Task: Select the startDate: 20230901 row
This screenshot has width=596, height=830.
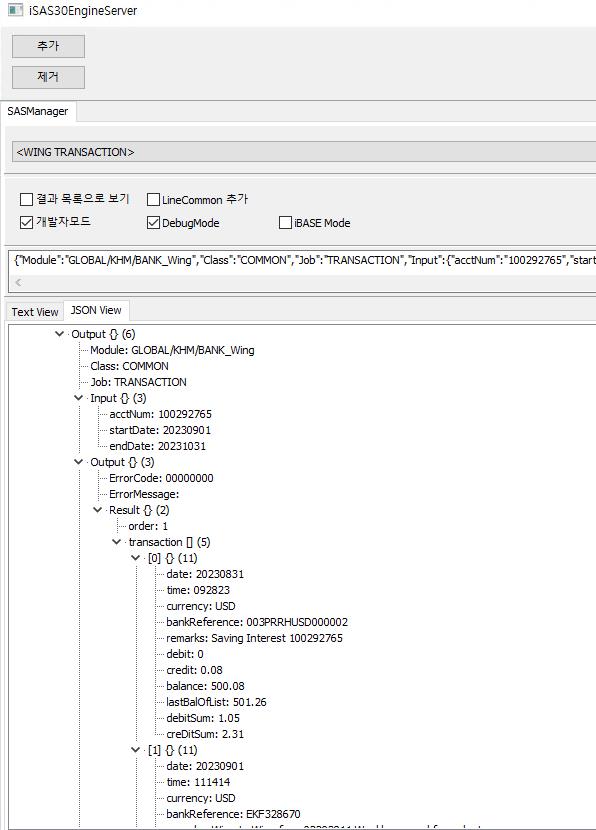Action: pos(160,430)
